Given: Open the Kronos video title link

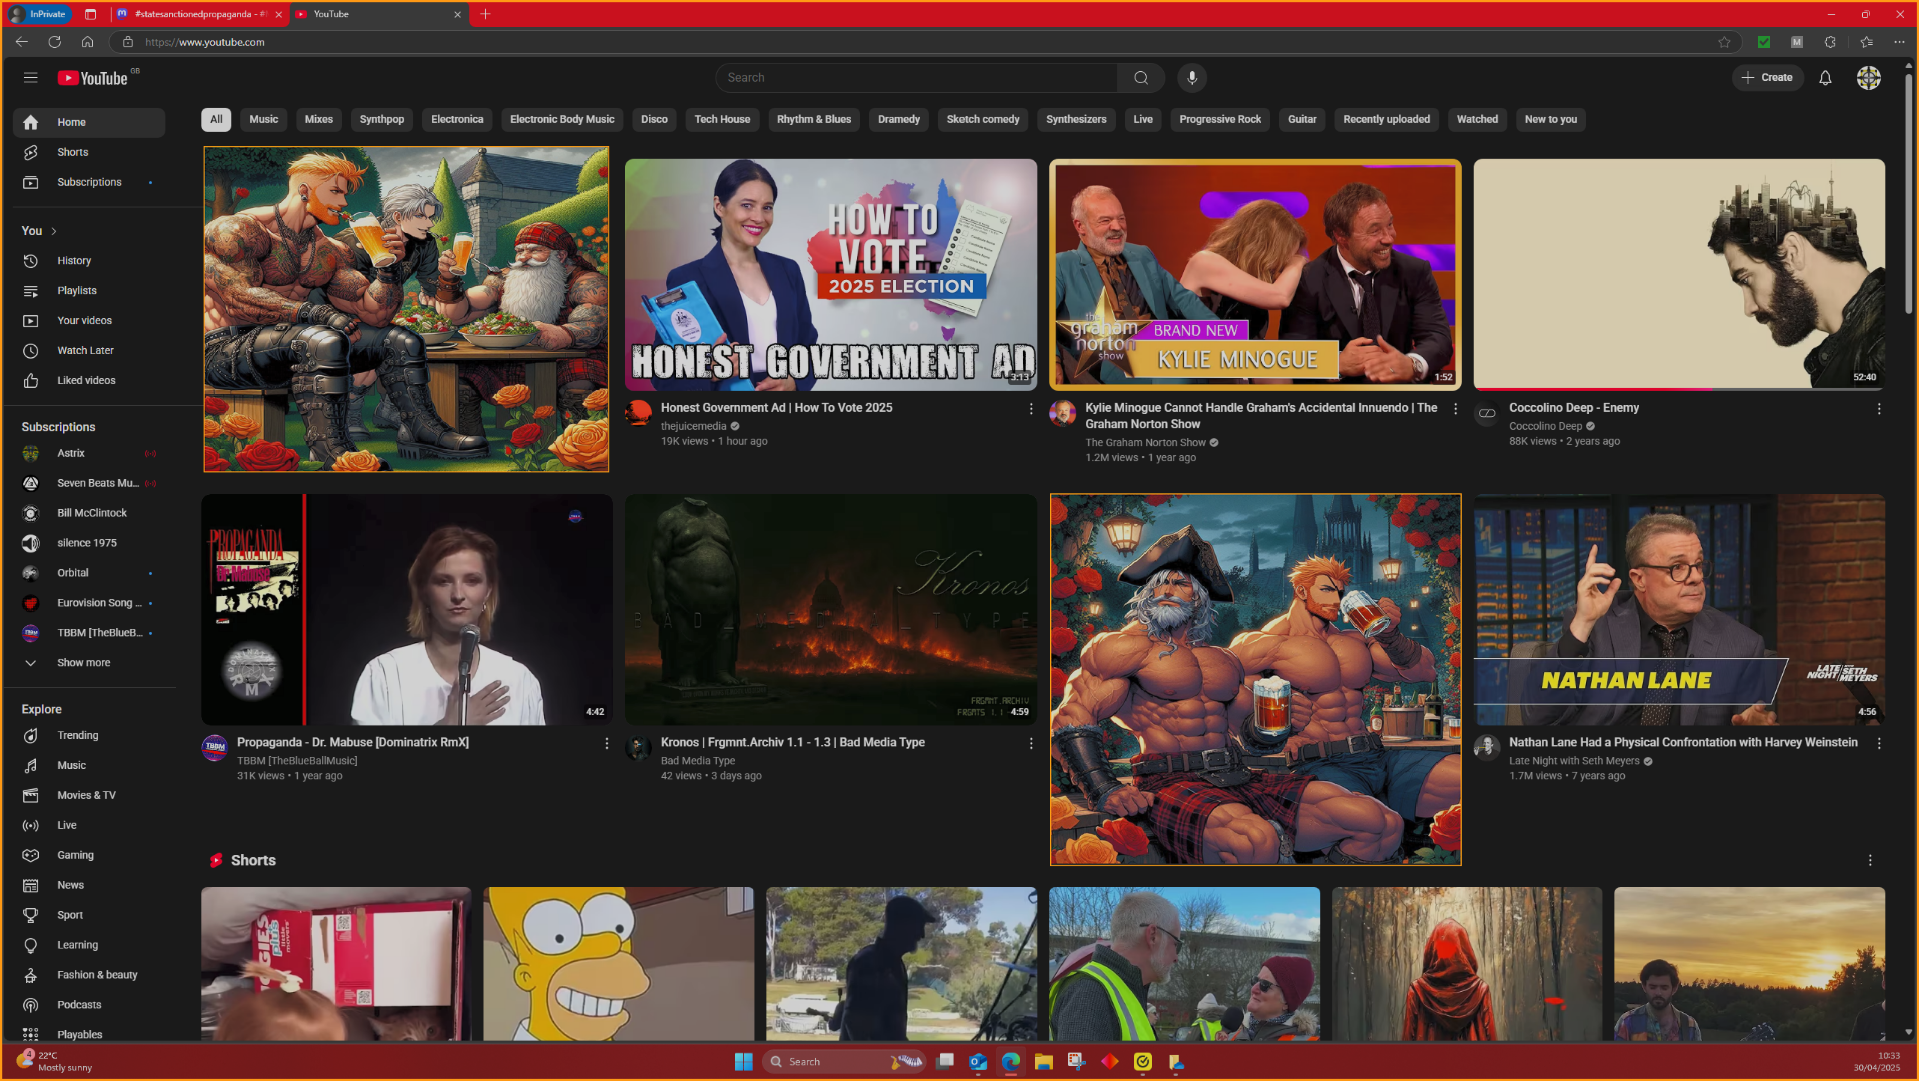Looking at the screenshot, I should tap(792, 743).
